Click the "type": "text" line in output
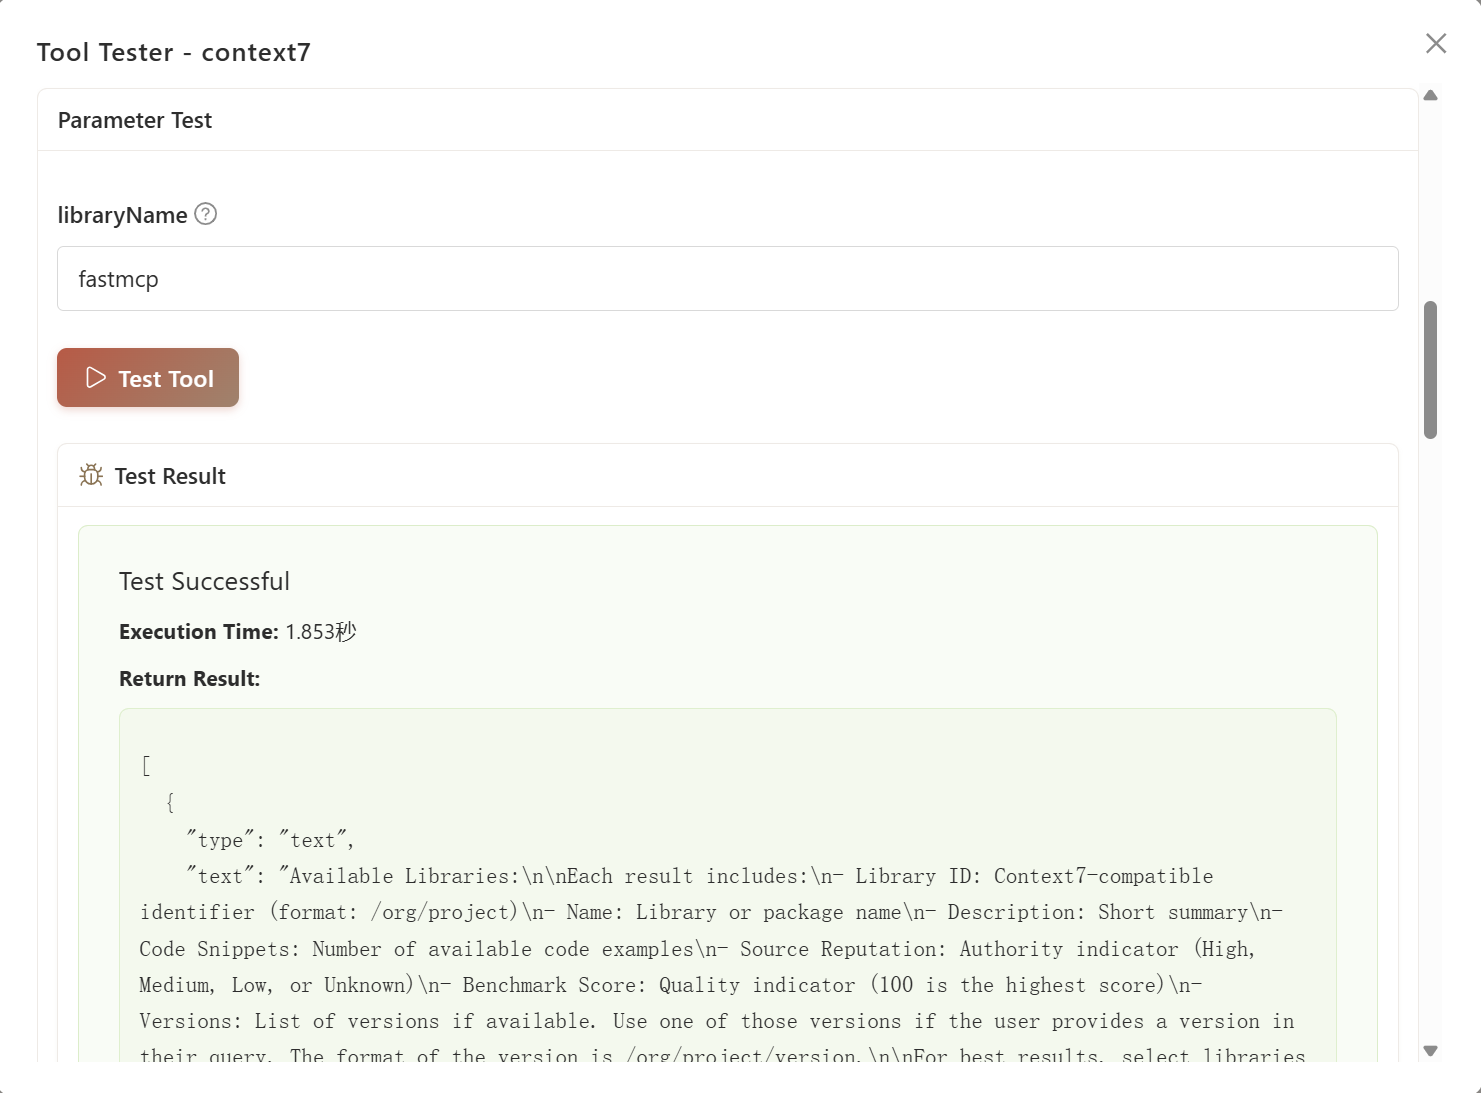1481x1093 pixels. [x=269, y=840]
